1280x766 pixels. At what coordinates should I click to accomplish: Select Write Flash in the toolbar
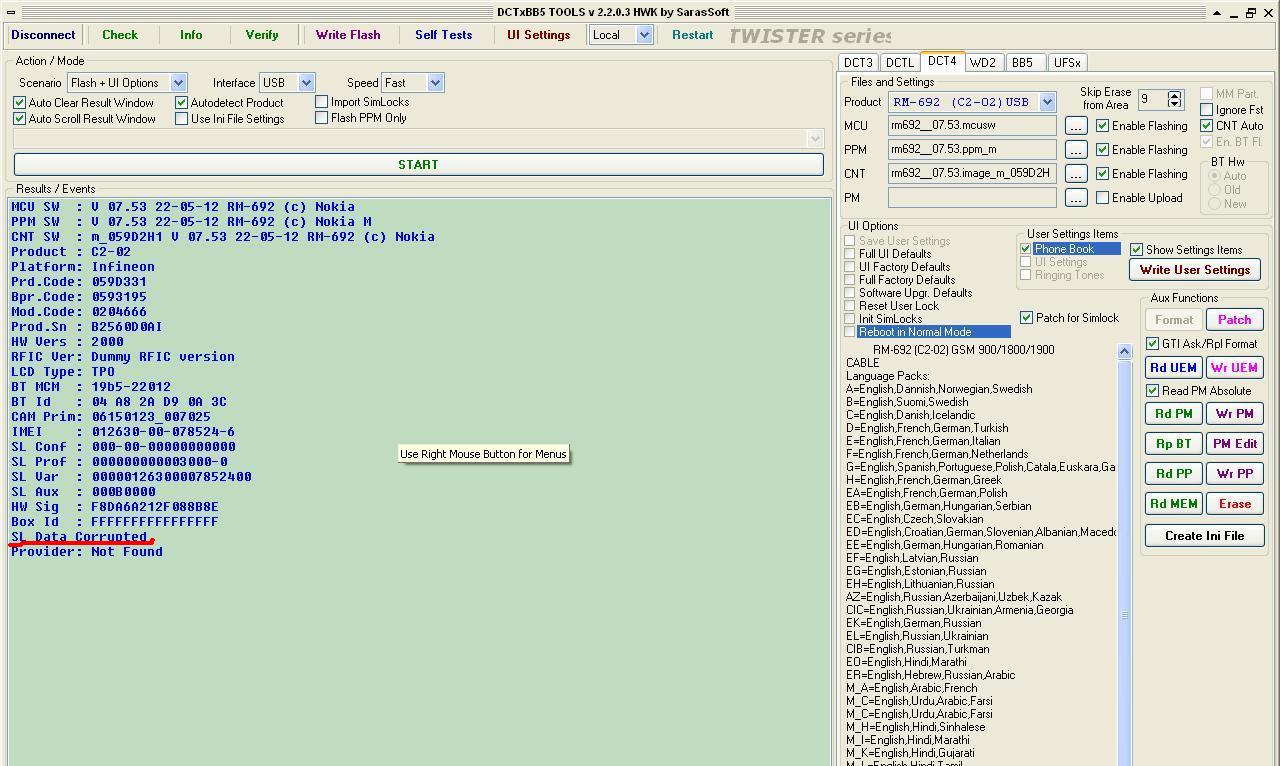coord(348,35)
